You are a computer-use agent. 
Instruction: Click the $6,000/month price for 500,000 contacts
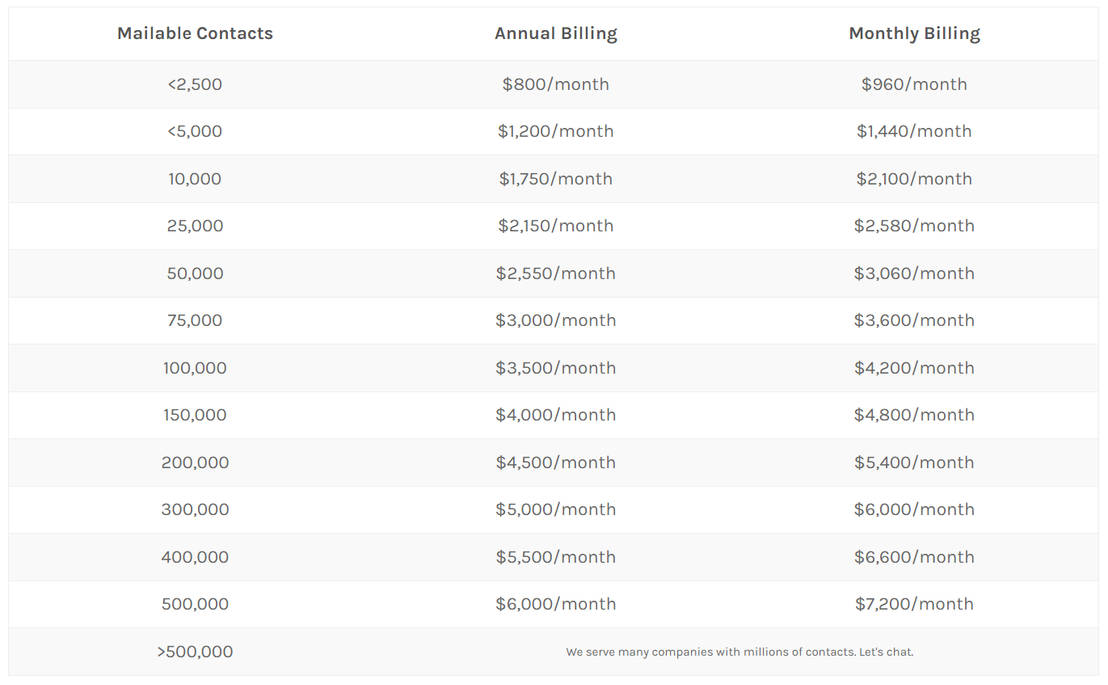(x=556, y=604)
